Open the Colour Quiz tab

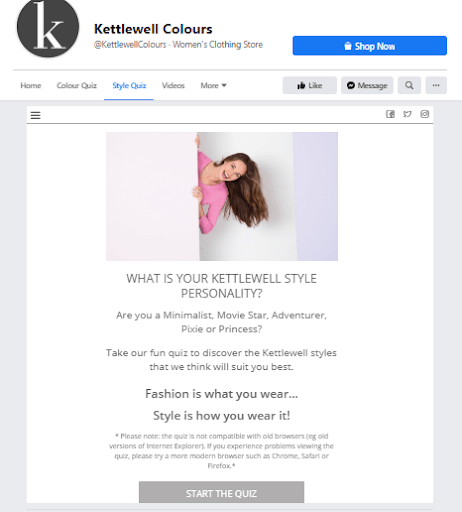77,86
